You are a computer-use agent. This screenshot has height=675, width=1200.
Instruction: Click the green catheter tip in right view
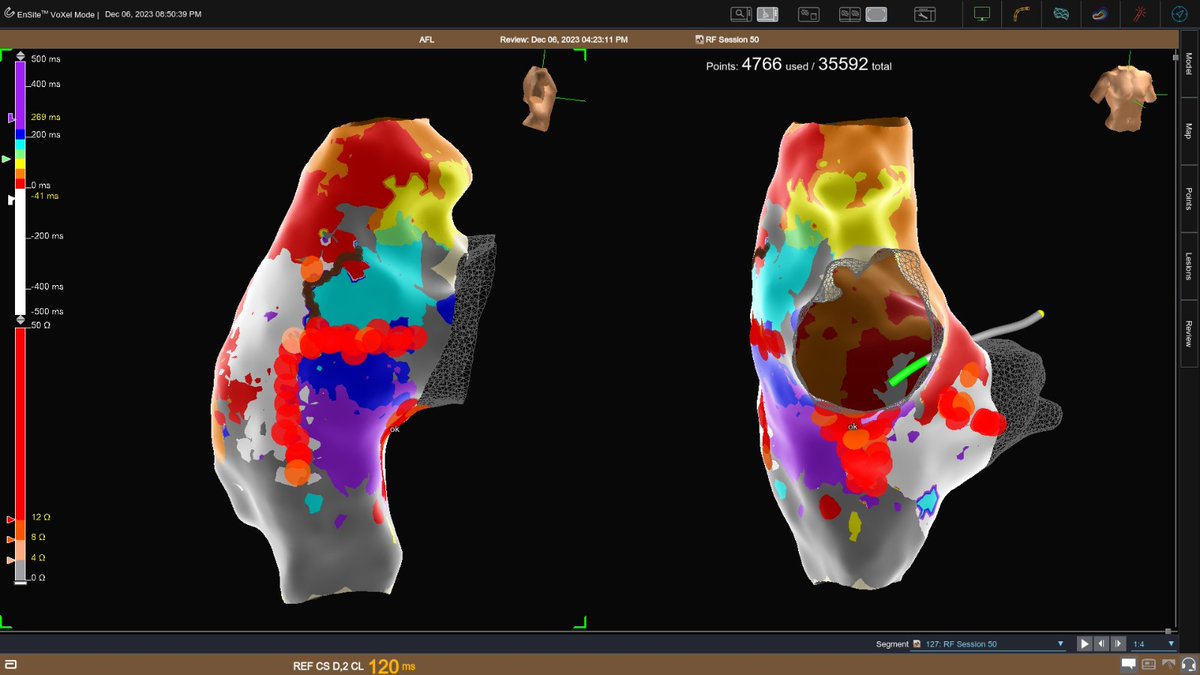tap(910, 369)
